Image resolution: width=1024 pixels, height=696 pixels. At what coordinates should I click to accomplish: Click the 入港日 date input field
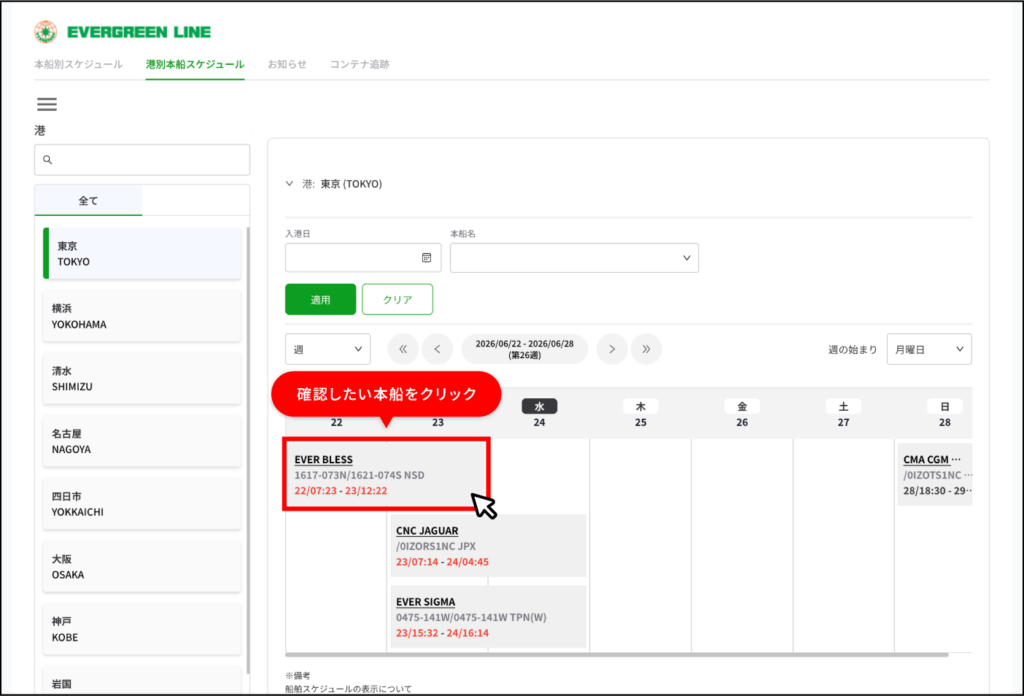pyautogui.click(x=363, y=258)
